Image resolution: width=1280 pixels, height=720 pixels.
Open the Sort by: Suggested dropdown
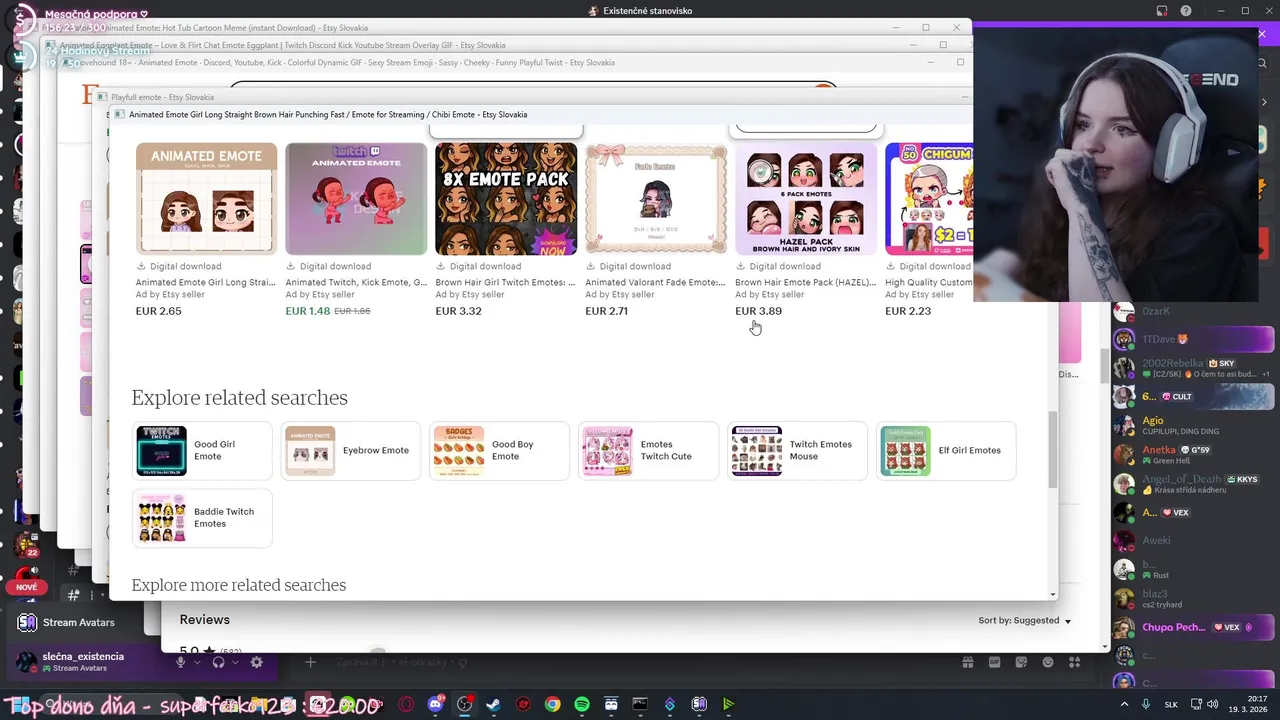[x=1025, y=621]
